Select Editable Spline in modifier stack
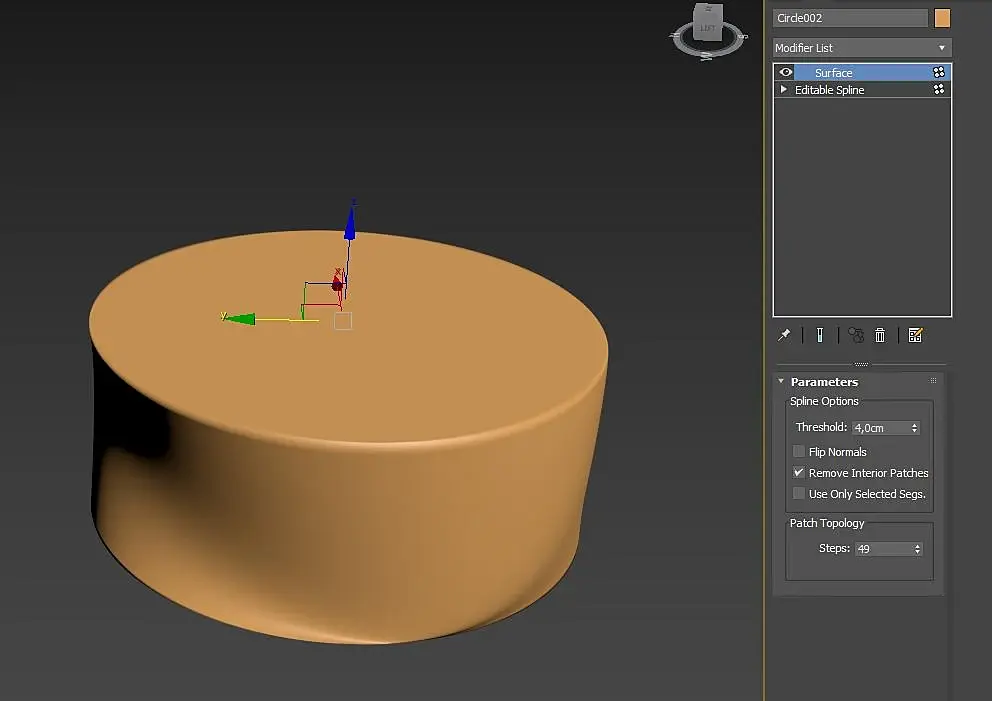The height and width of the screenshot is (701, 992). 830,90
